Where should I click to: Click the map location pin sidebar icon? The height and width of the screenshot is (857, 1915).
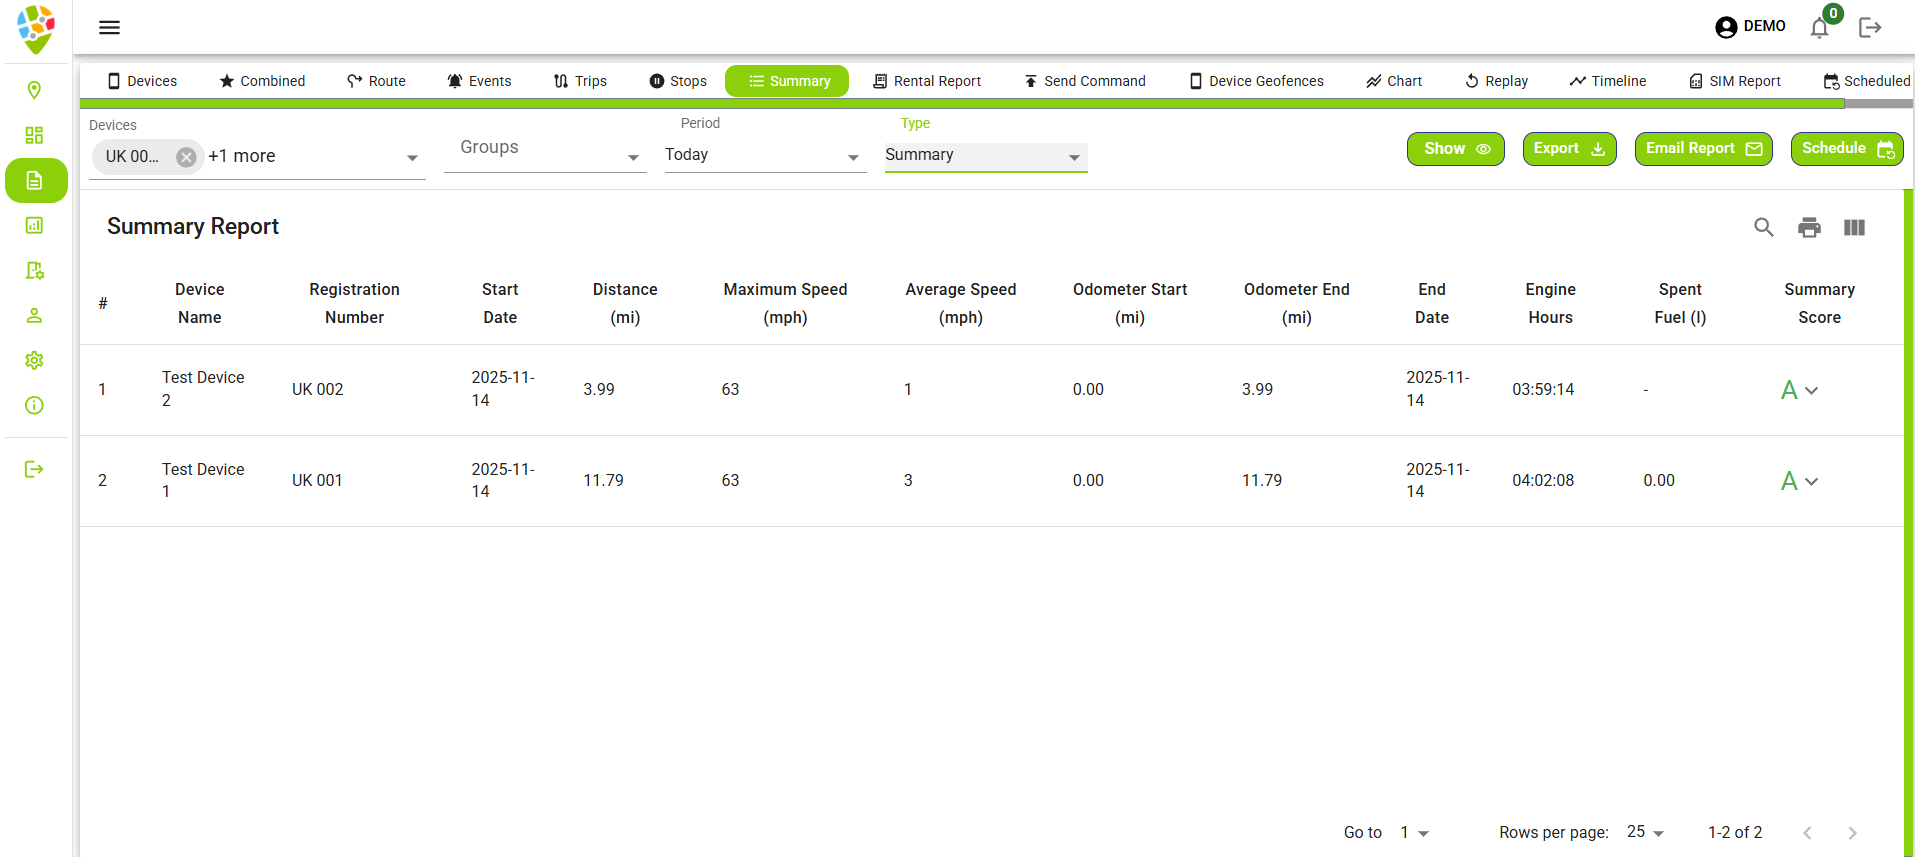34,90
